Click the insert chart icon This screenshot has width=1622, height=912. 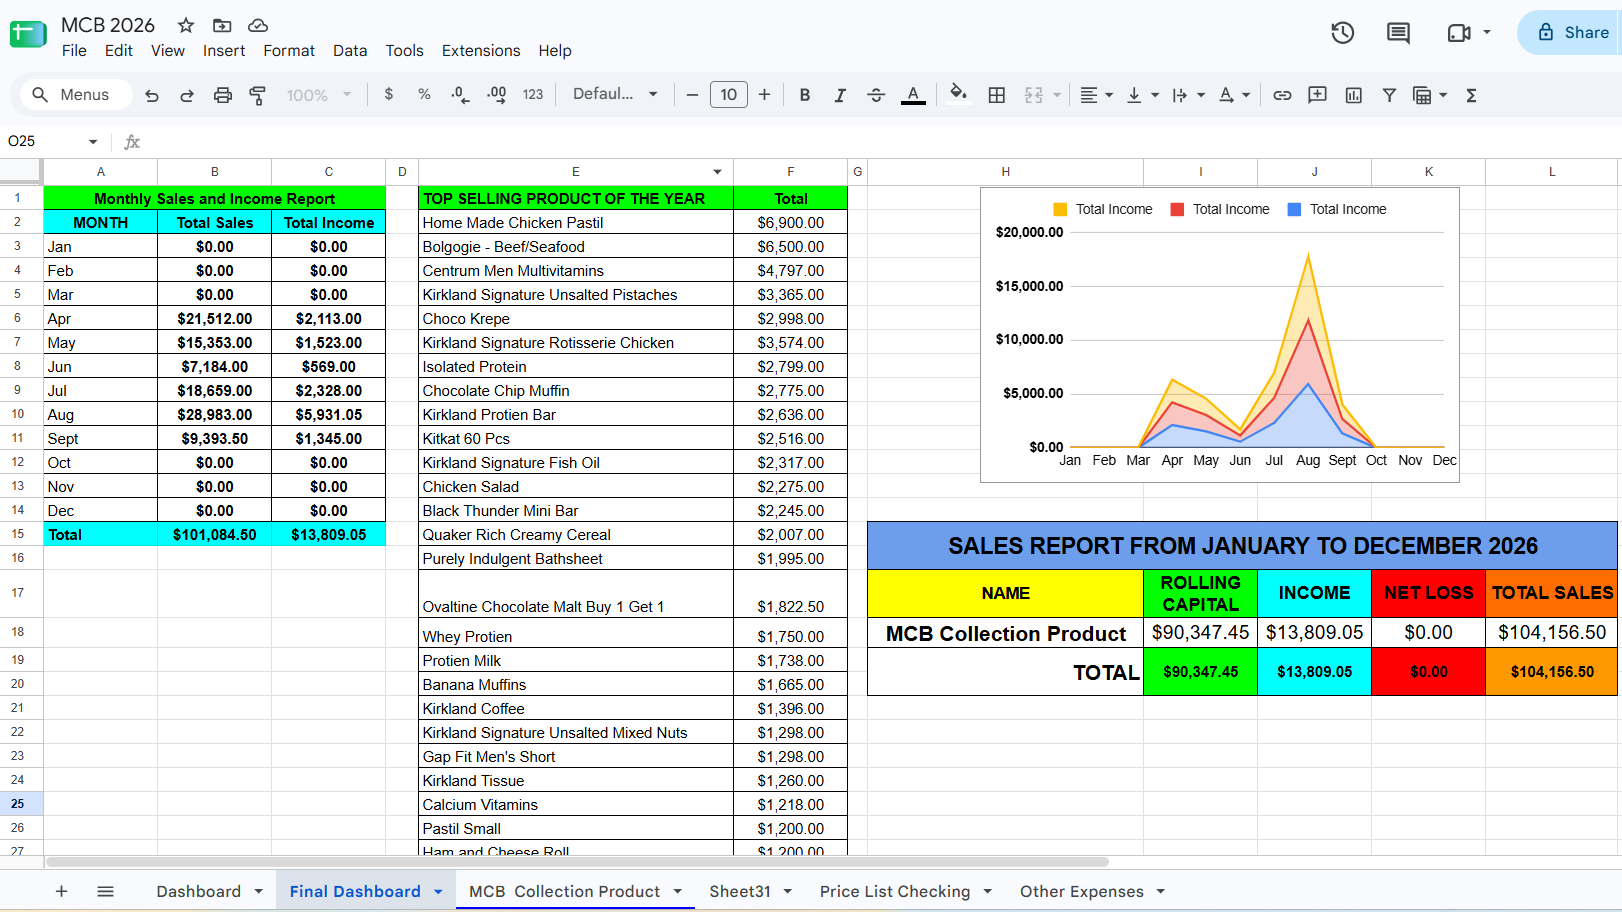pyautogui.click(x=1353, y=95)
